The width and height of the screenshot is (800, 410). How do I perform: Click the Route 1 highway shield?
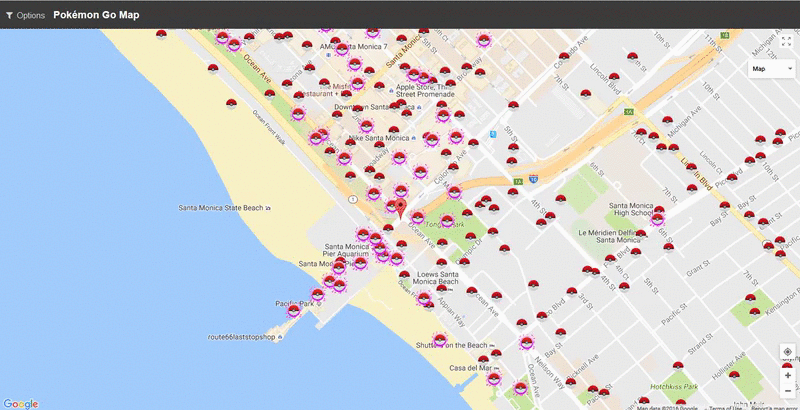[x=352, y=198]
